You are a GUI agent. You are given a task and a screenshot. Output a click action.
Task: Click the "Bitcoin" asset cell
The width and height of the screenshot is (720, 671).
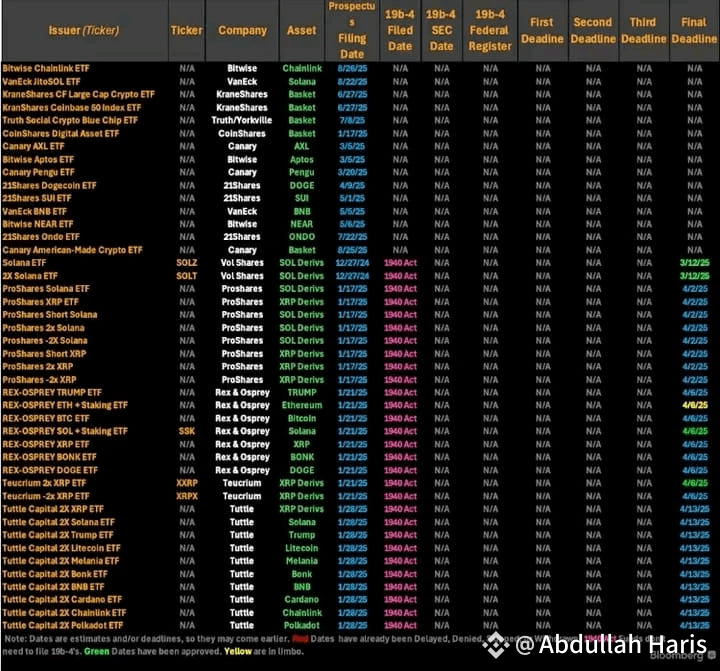(x=302, y=419)
